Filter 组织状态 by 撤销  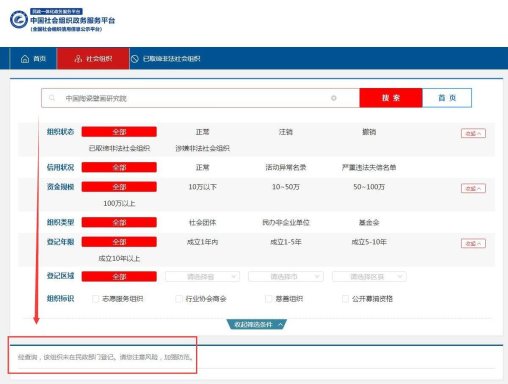(x=369, y=132)
